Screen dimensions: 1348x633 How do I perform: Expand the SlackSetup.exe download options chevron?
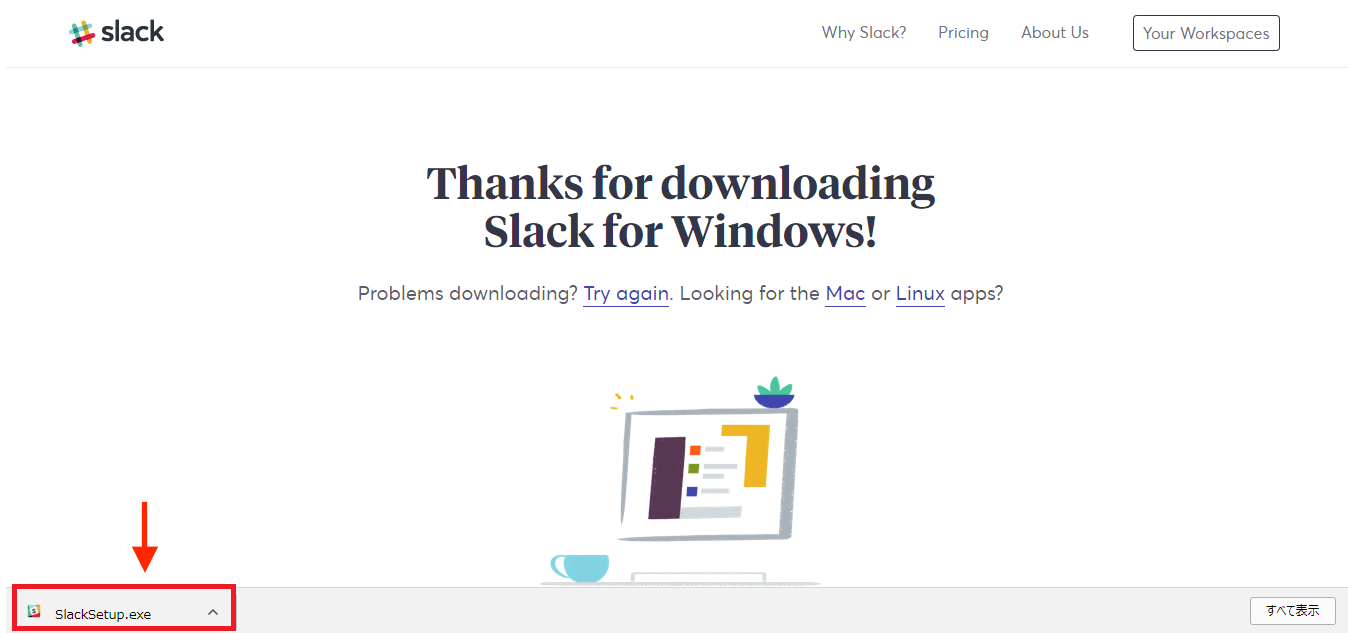pyautogui.click(x=212, y=610)
